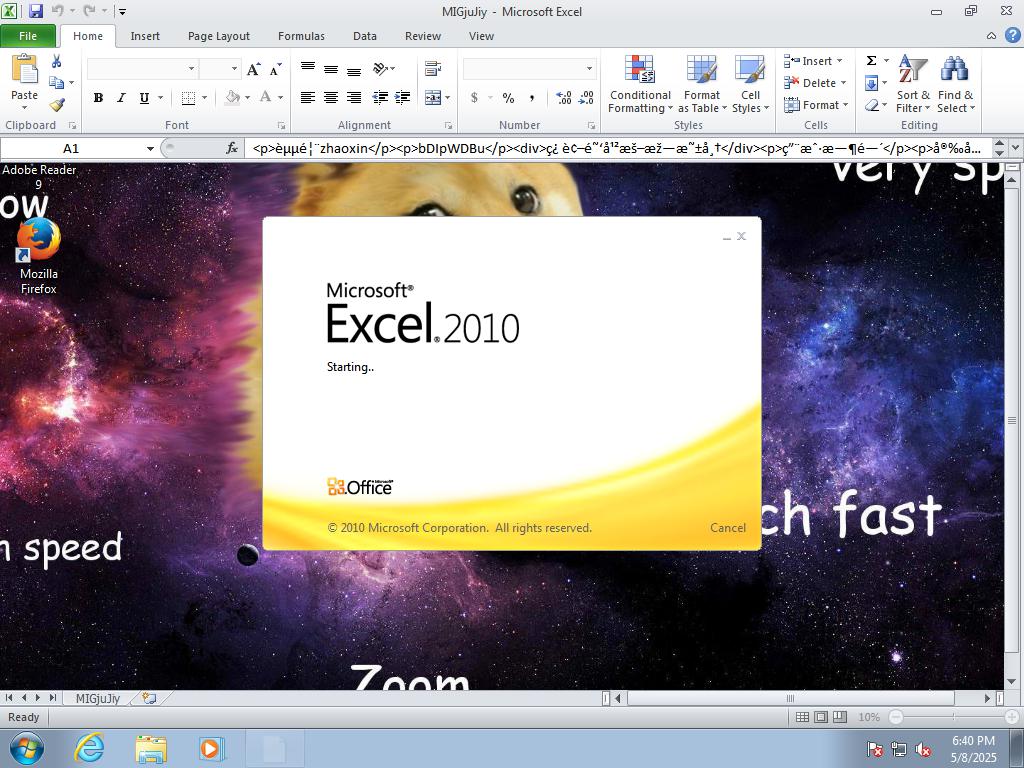
Task: Toggle Align Text Right
Action: tap(354, 98)
